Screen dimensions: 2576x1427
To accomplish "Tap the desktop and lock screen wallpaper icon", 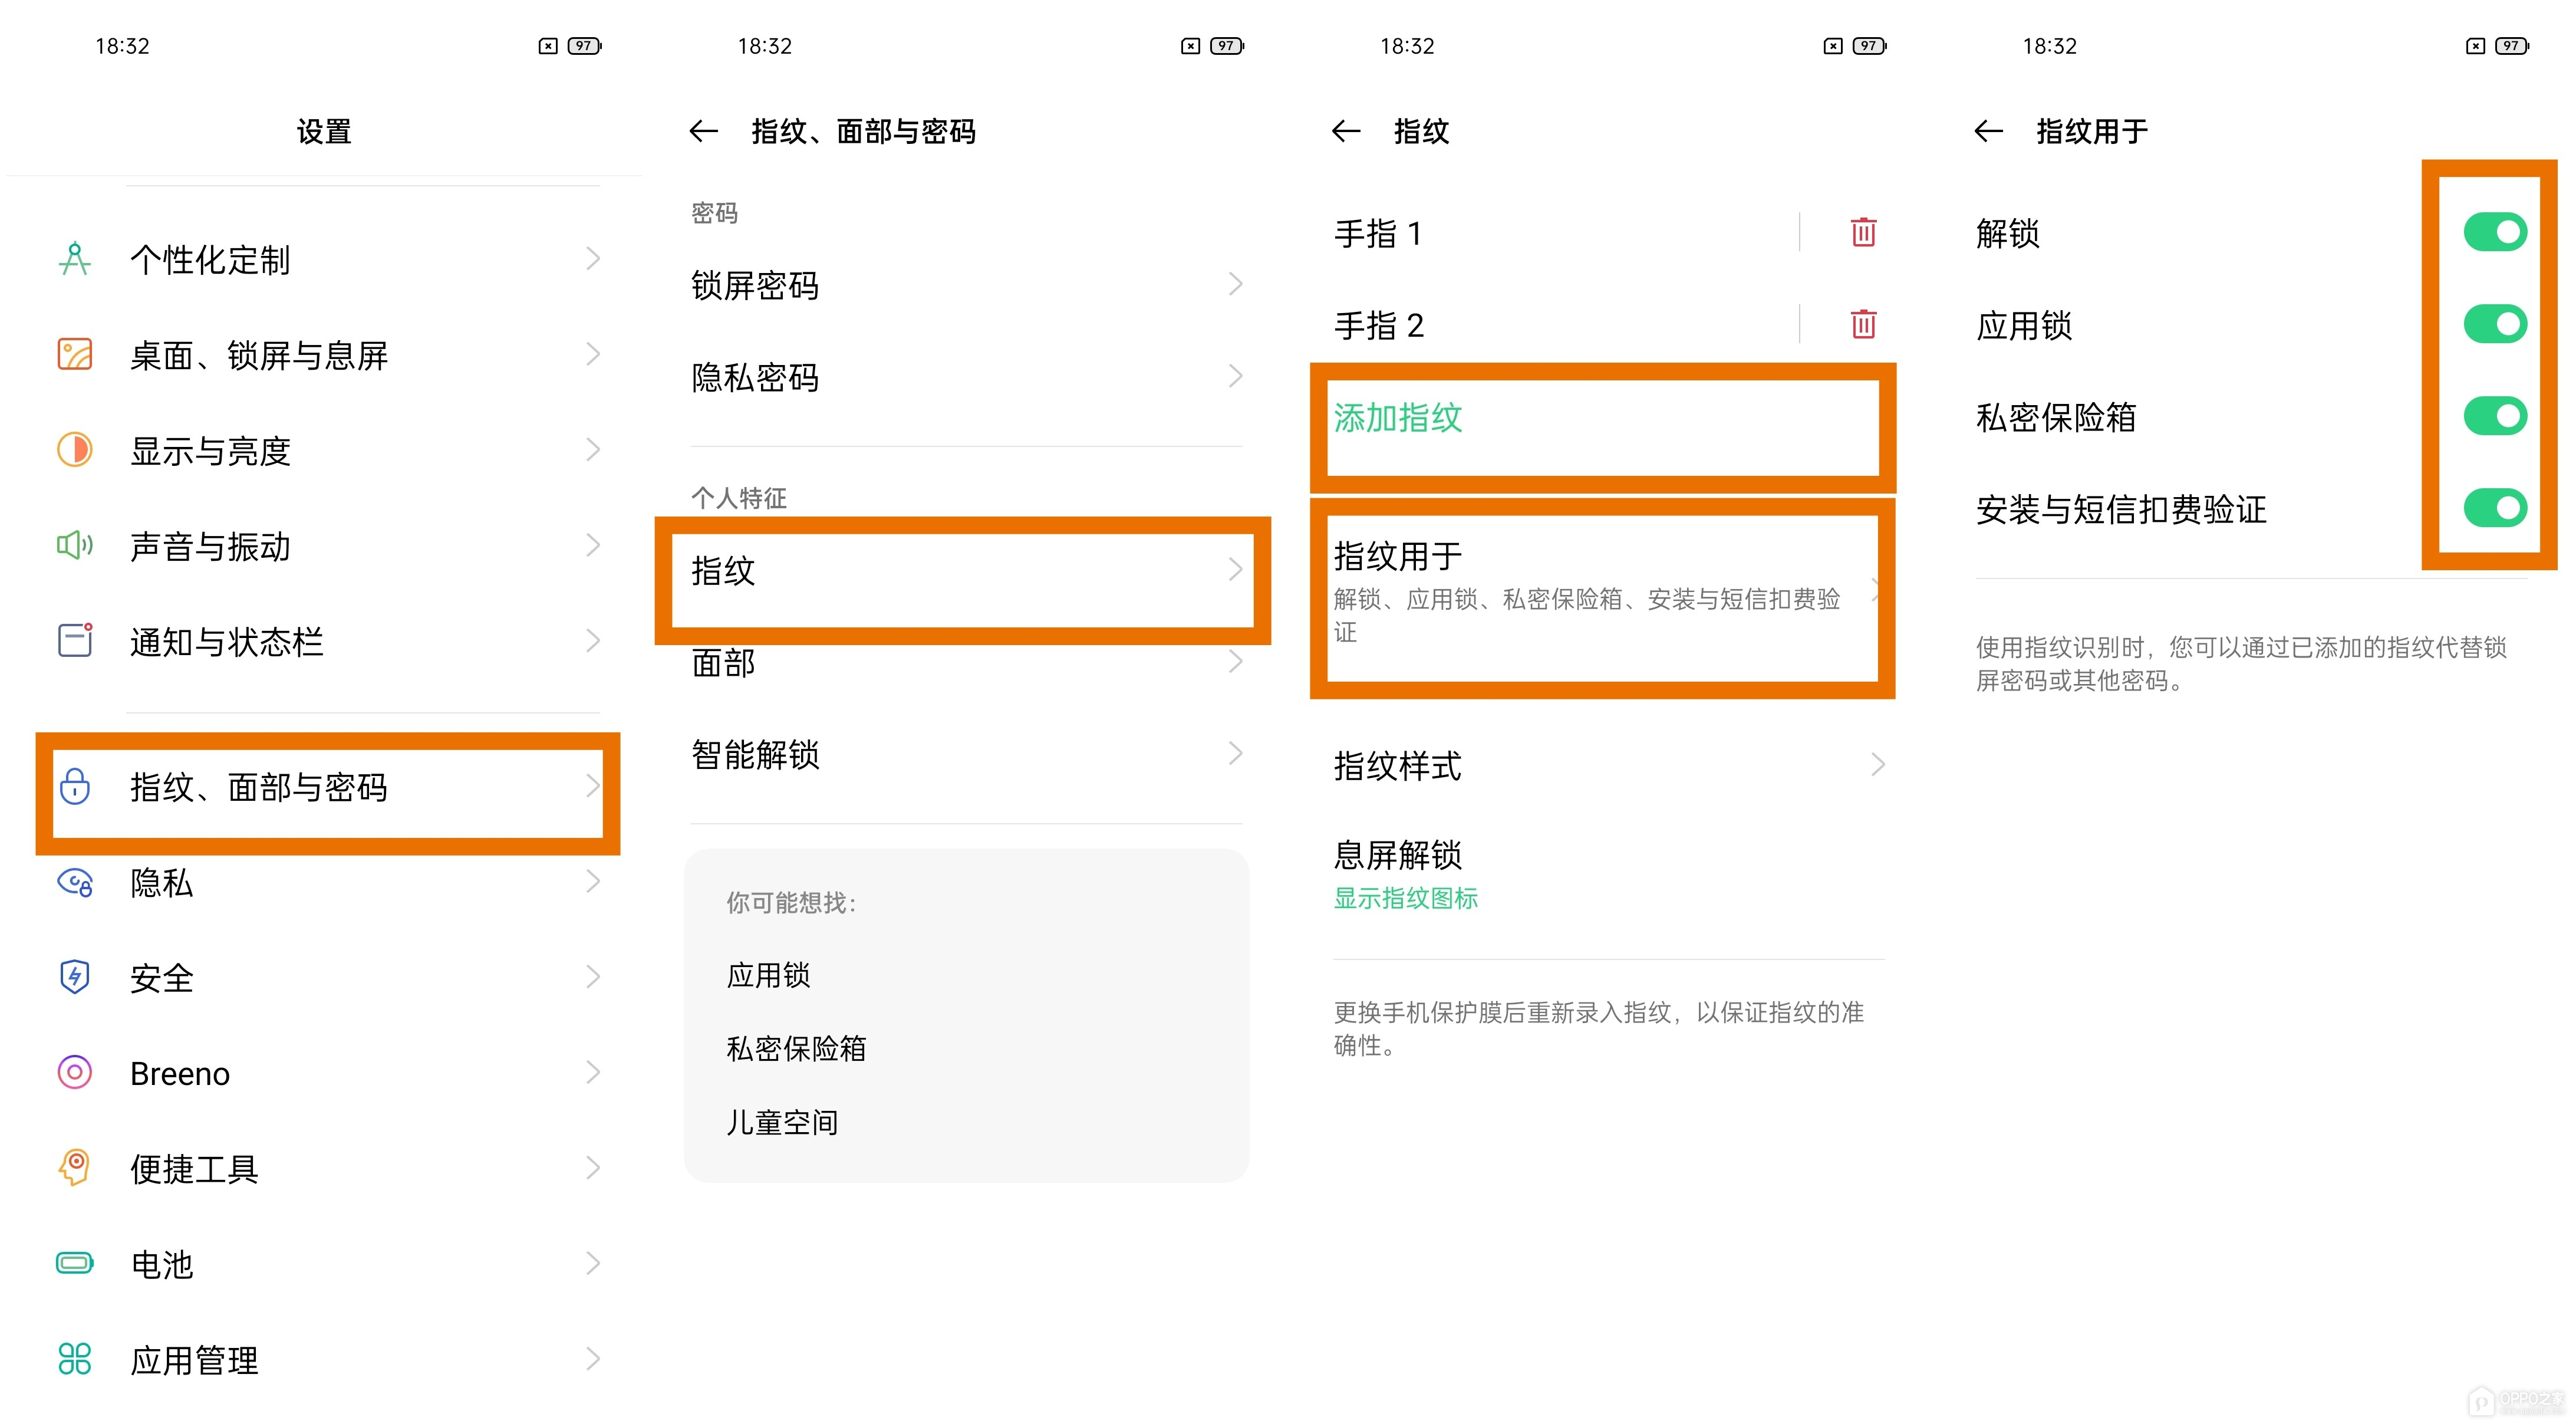I will click(x=74, y=354).
